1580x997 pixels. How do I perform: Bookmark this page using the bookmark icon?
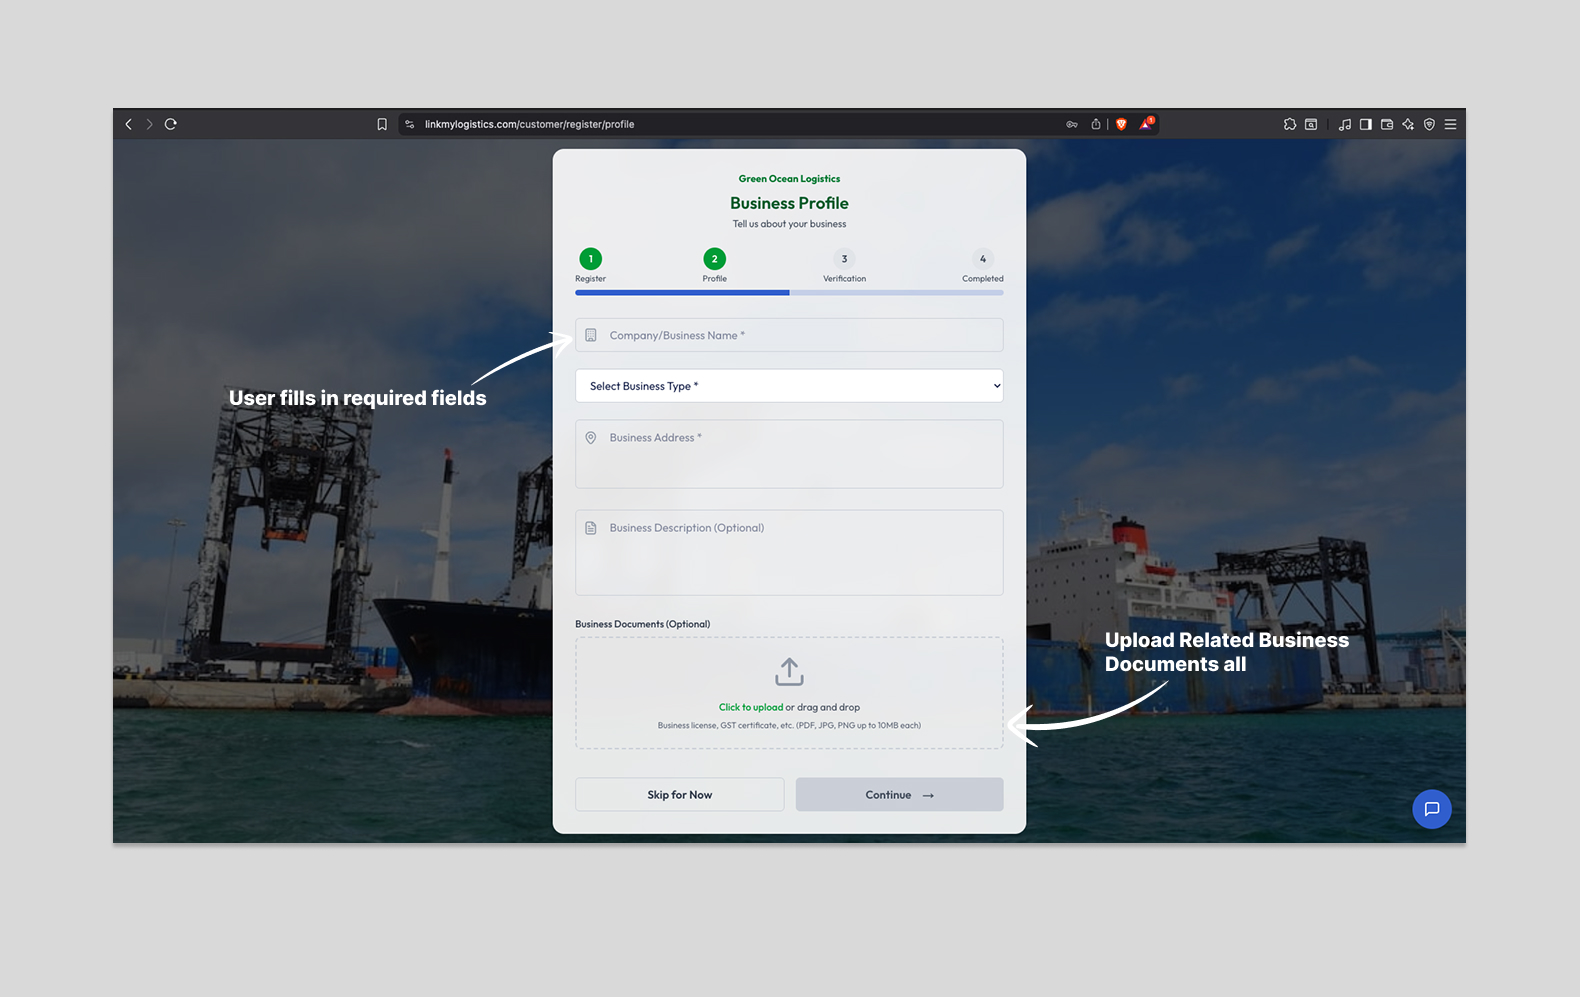point(382,124)
